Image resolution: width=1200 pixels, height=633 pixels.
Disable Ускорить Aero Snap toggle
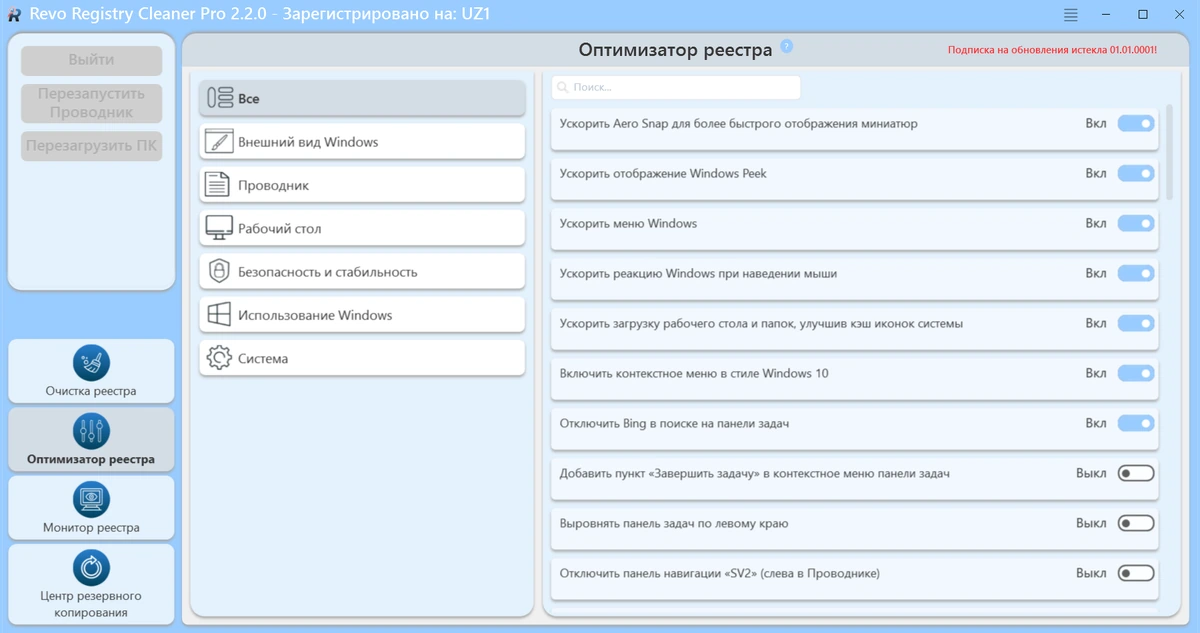(1136, 123)
